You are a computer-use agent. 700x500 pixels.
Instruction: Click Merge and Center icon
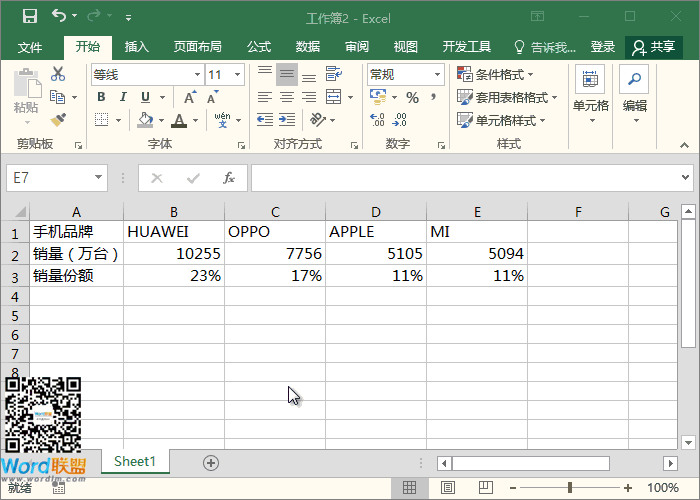coord(333,96)
